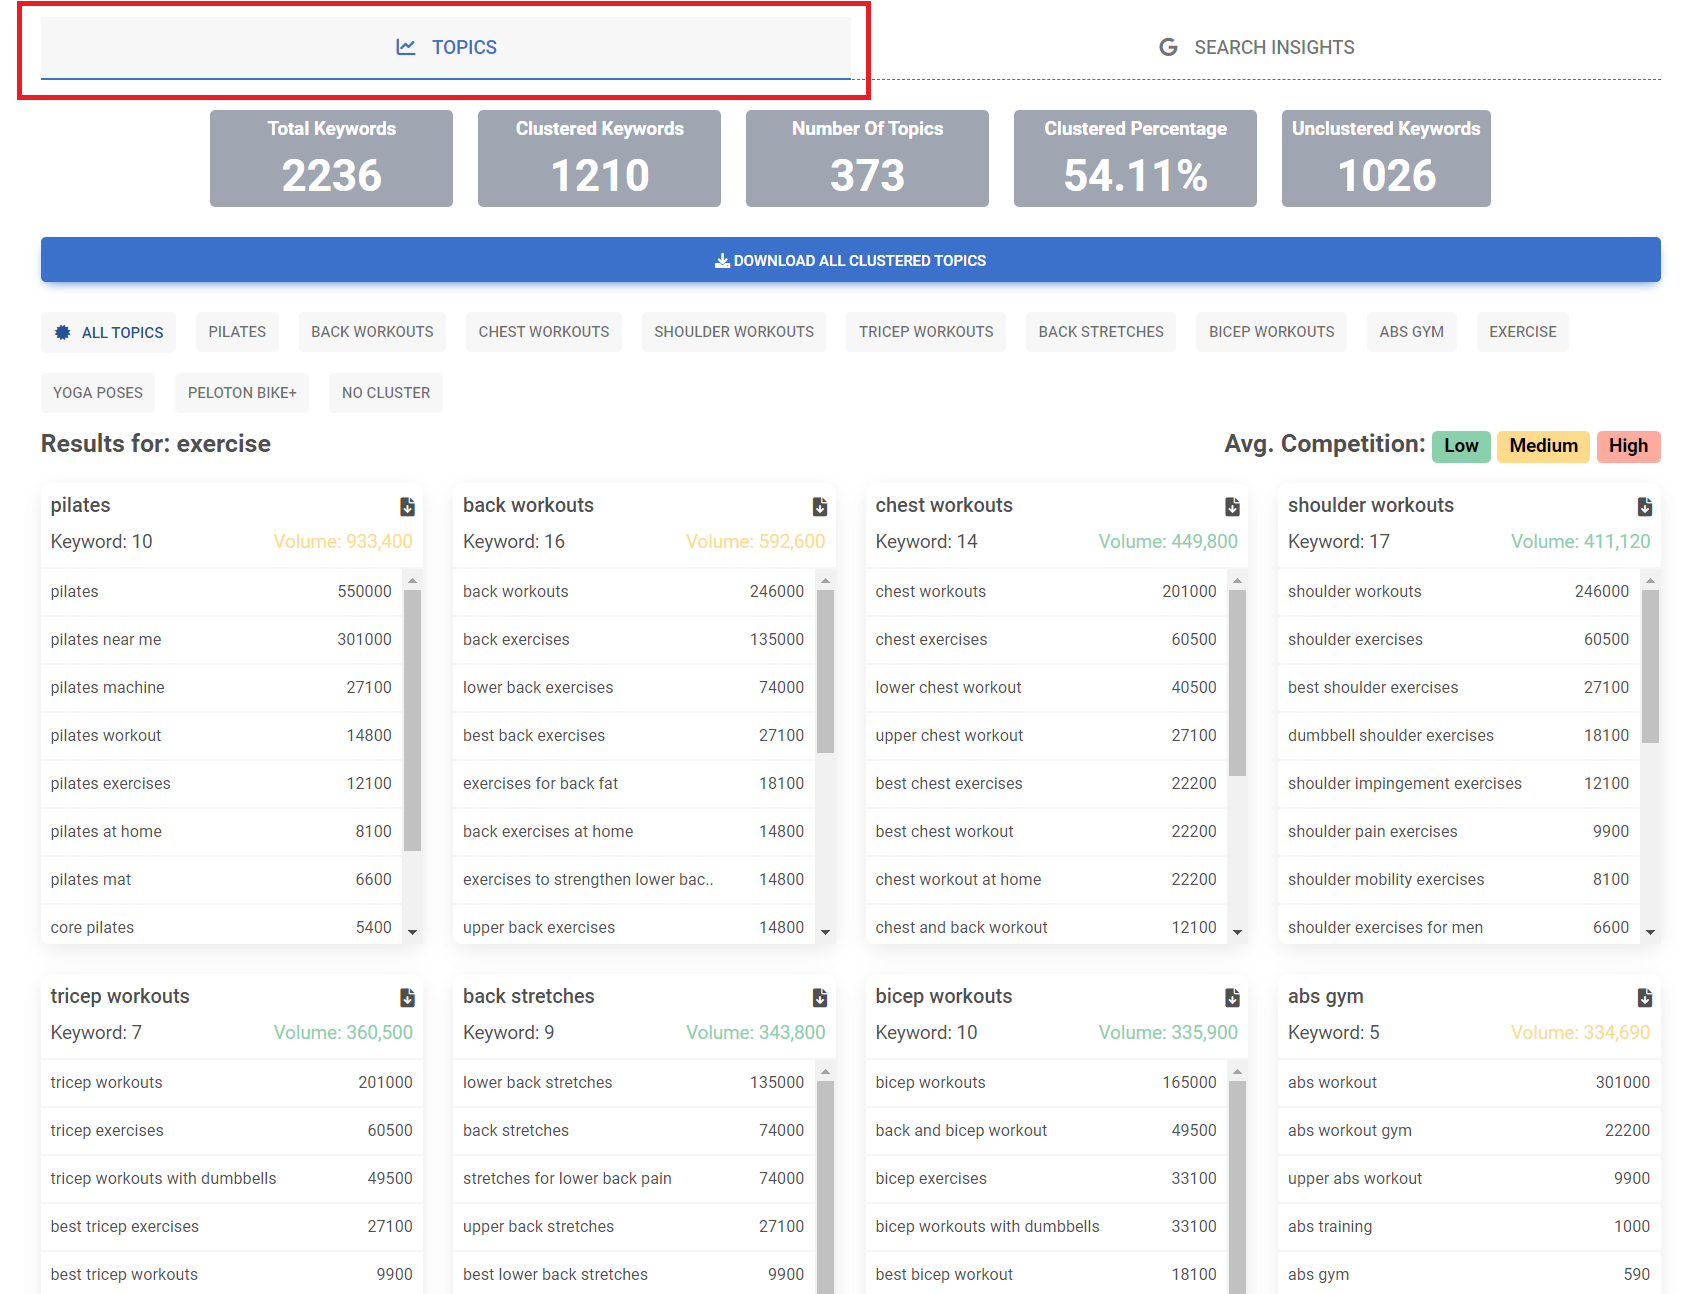
Task: Download the back stretches cluster file
Action: pos(820,998)
